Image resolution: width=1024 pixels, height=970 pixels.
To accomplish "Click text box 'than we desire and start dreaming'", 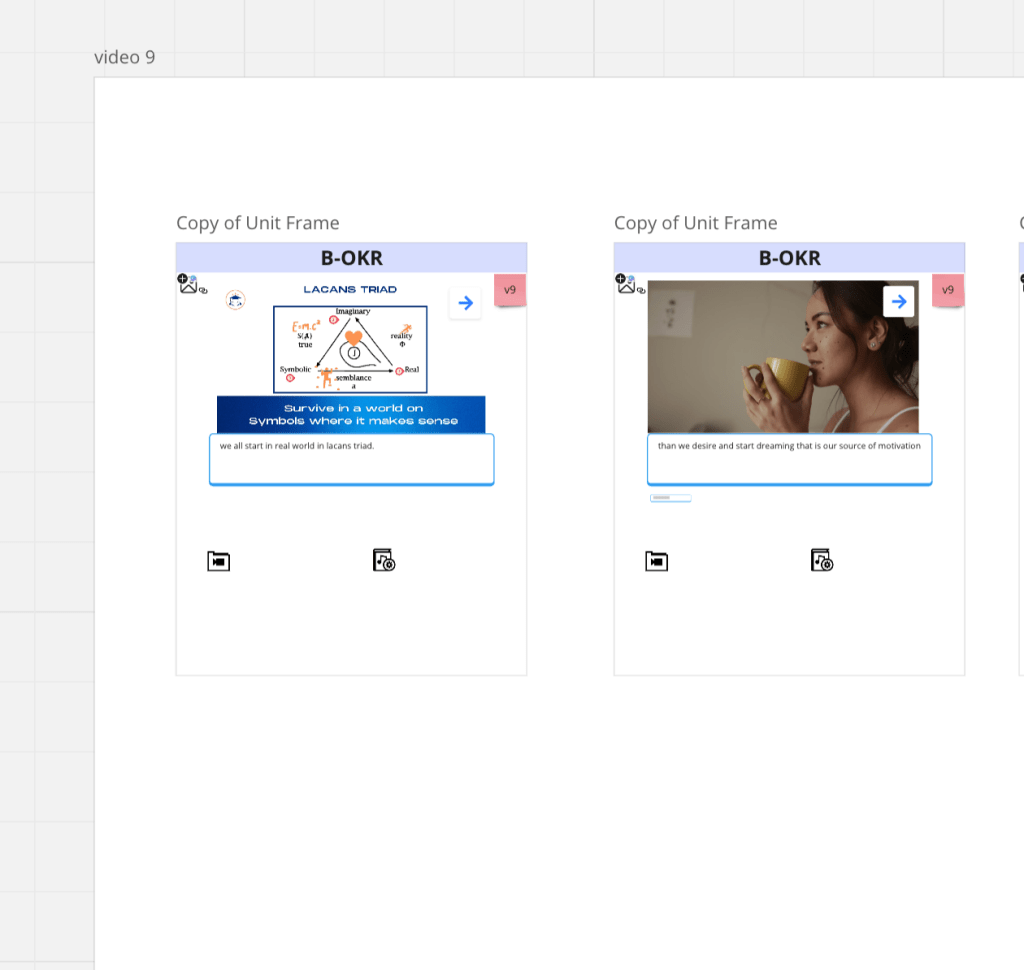I will pyautogui.click(x=790, y=459).
